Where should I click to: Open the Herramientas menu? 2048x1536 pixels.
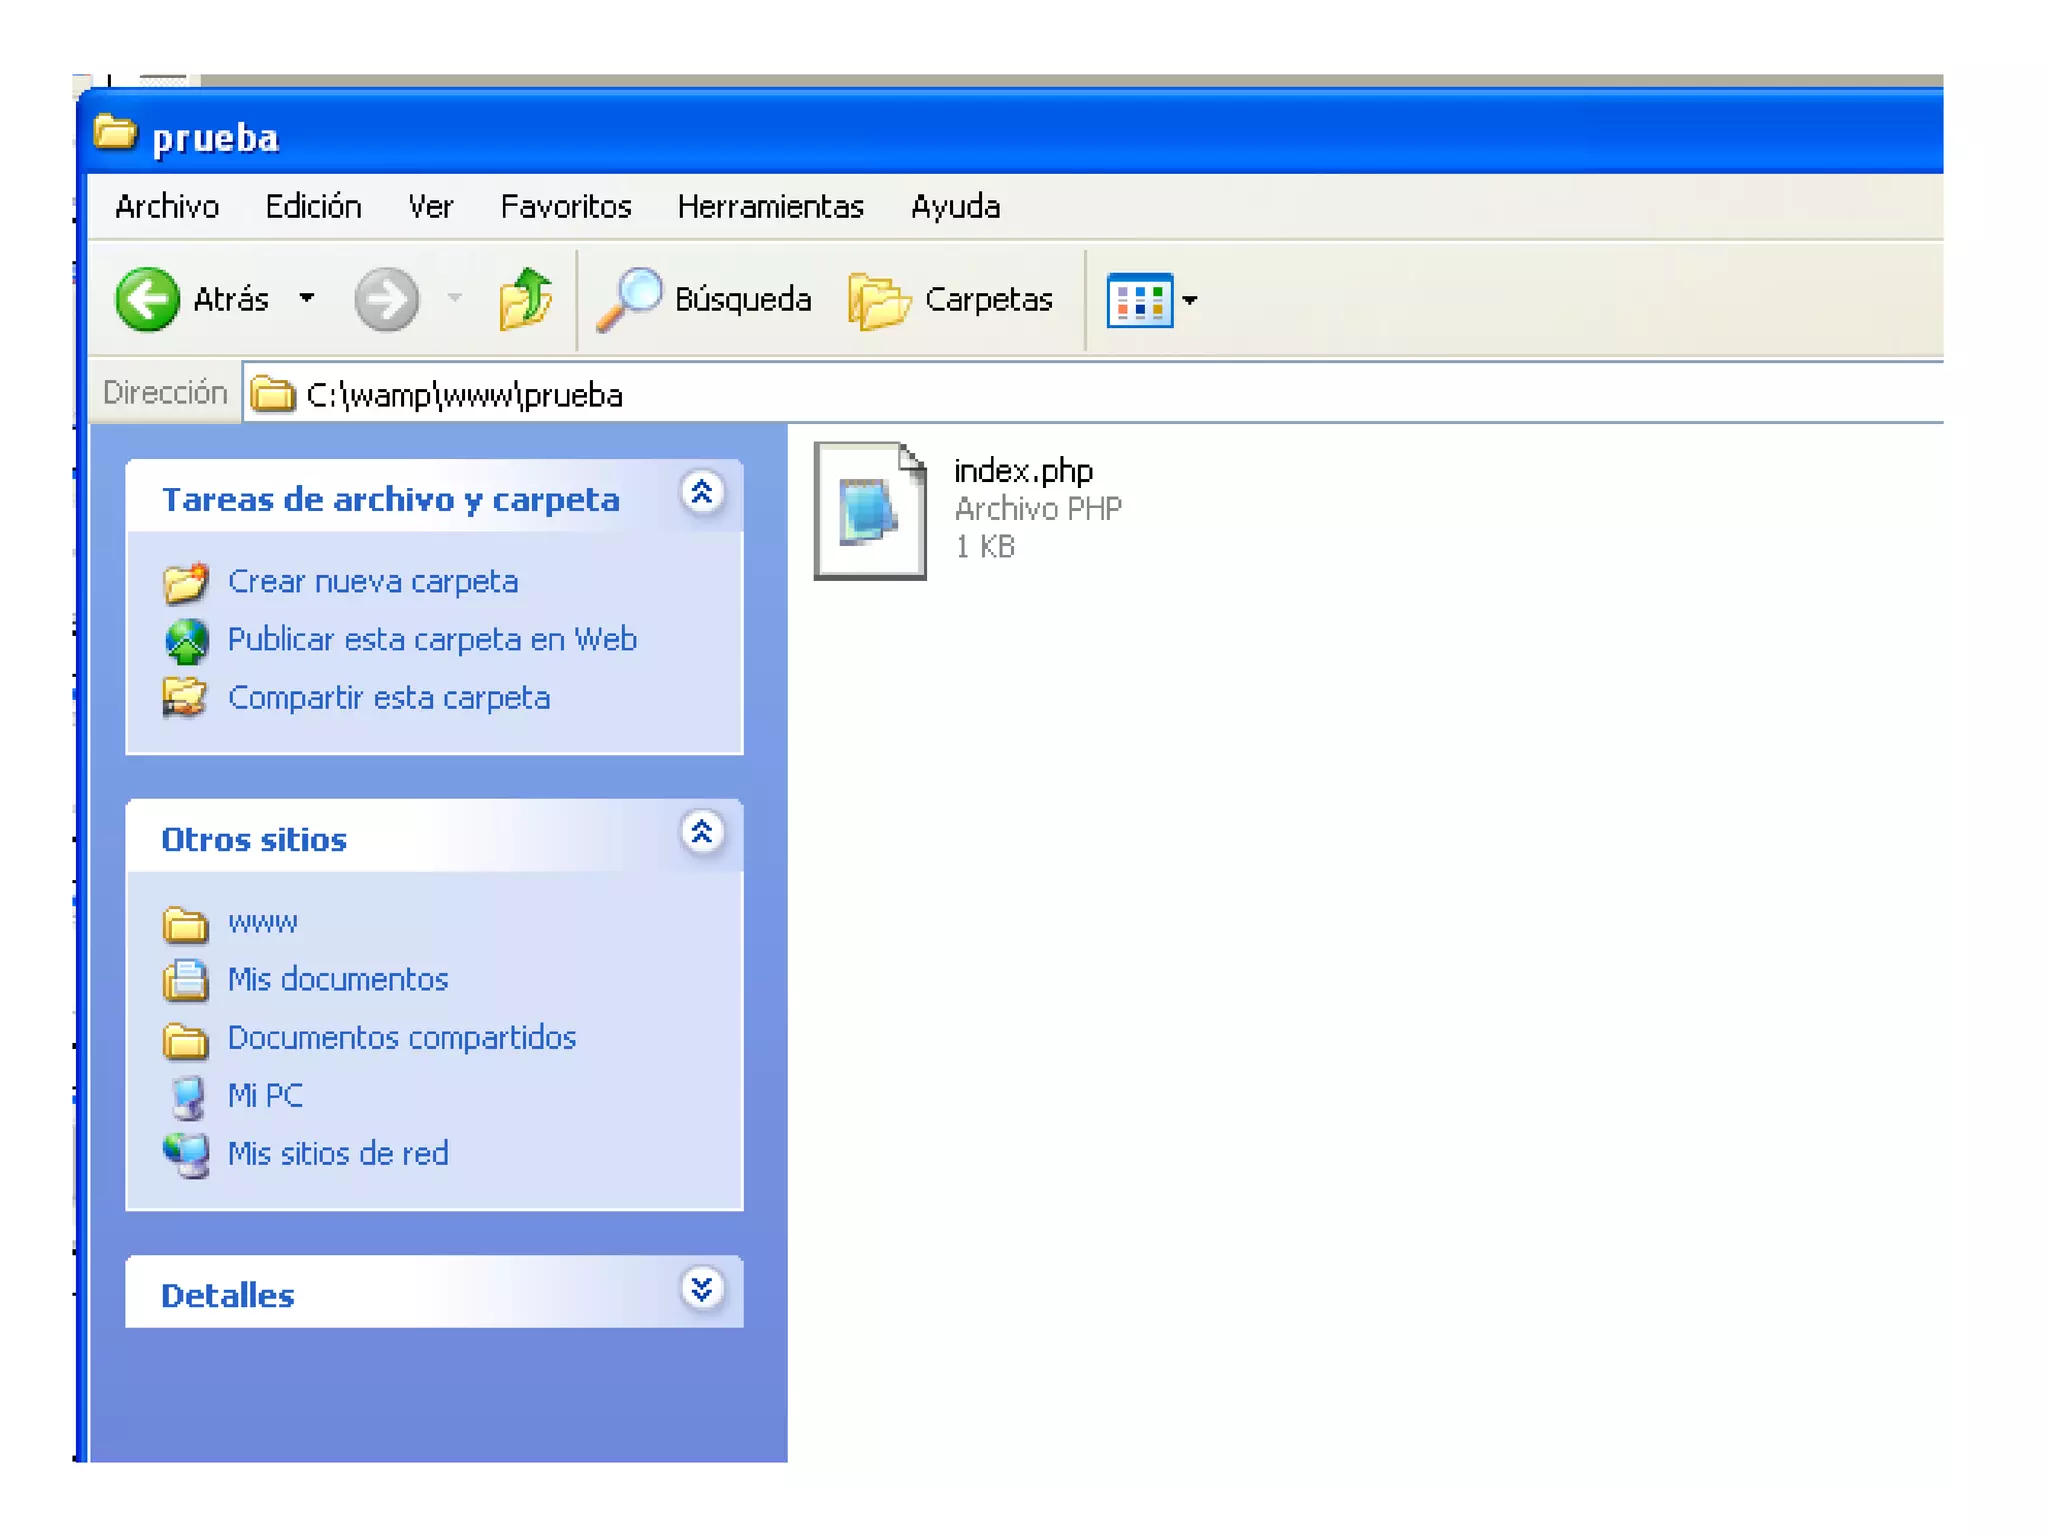coord(770,207)
